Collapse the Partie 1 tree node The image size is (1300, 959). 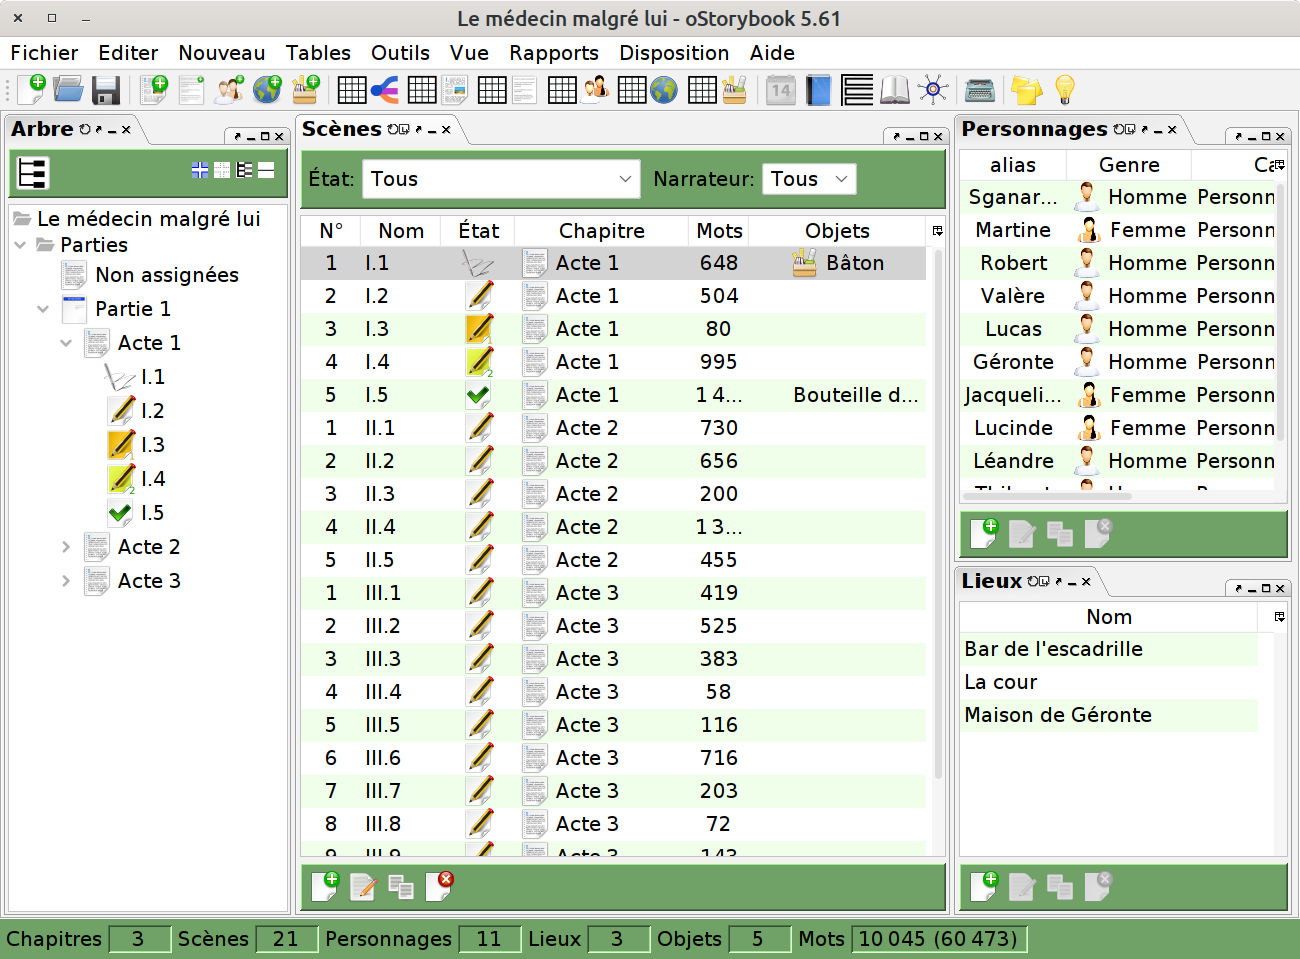pos(43,309)
